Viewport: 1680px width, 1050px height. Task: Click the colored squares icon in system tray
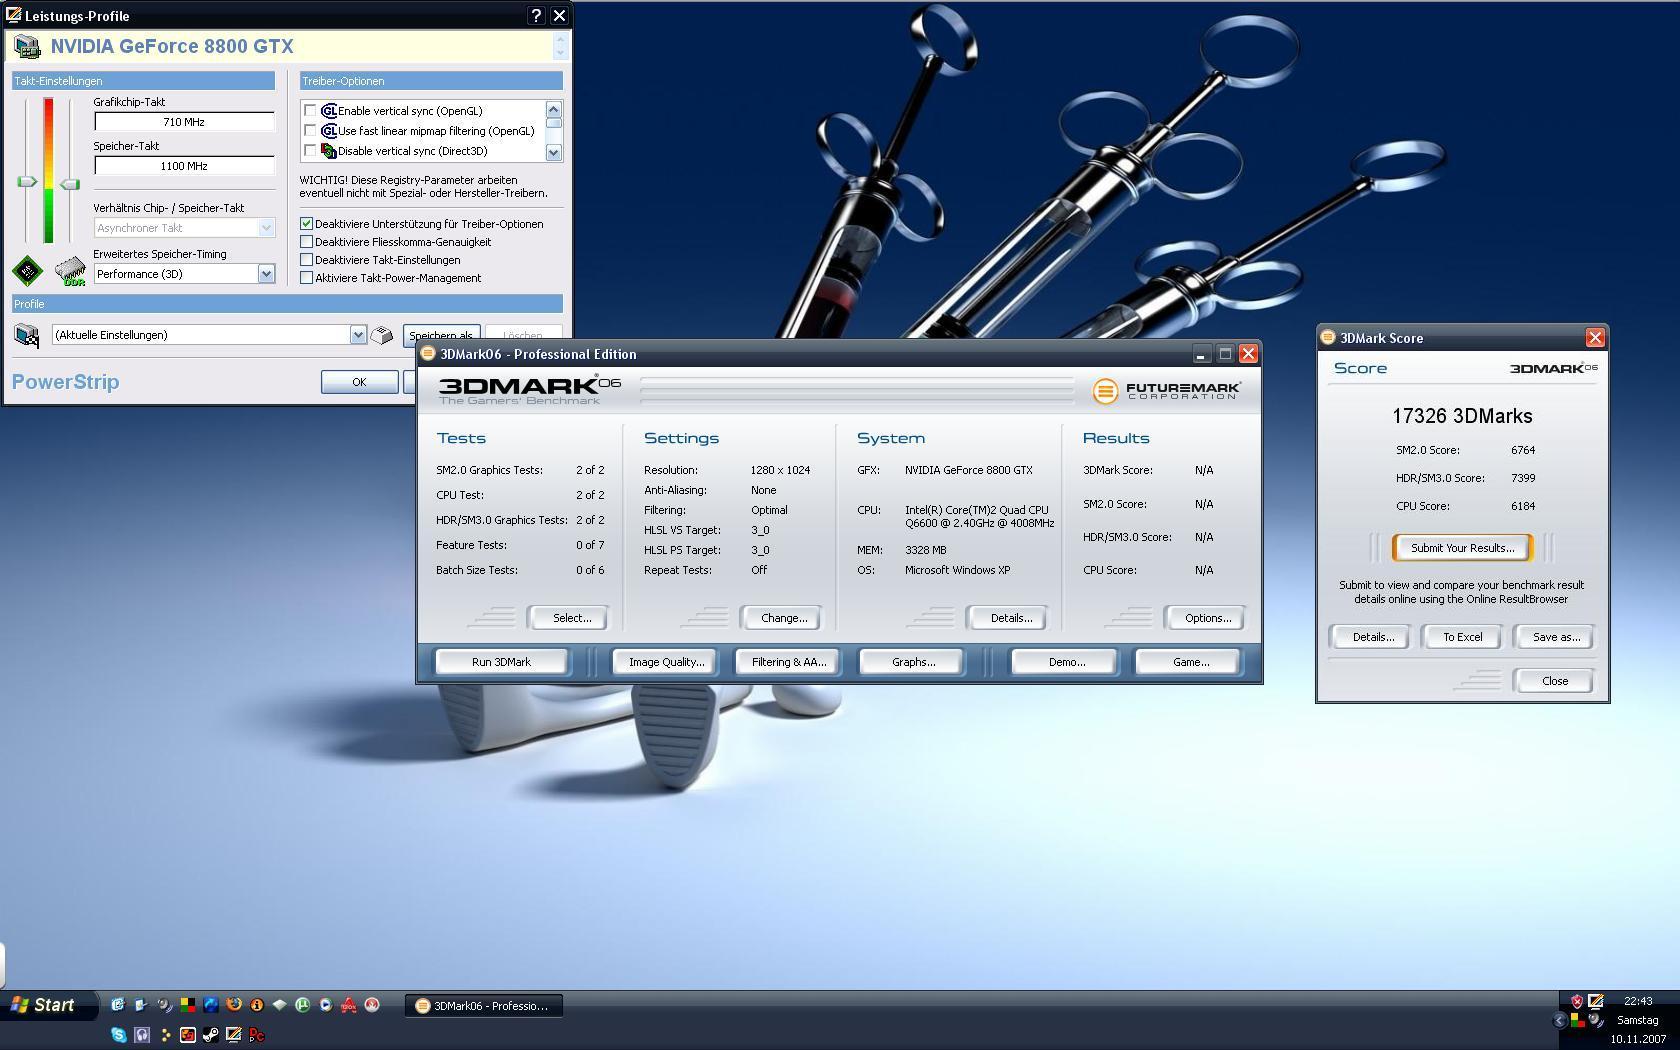1577,1021
